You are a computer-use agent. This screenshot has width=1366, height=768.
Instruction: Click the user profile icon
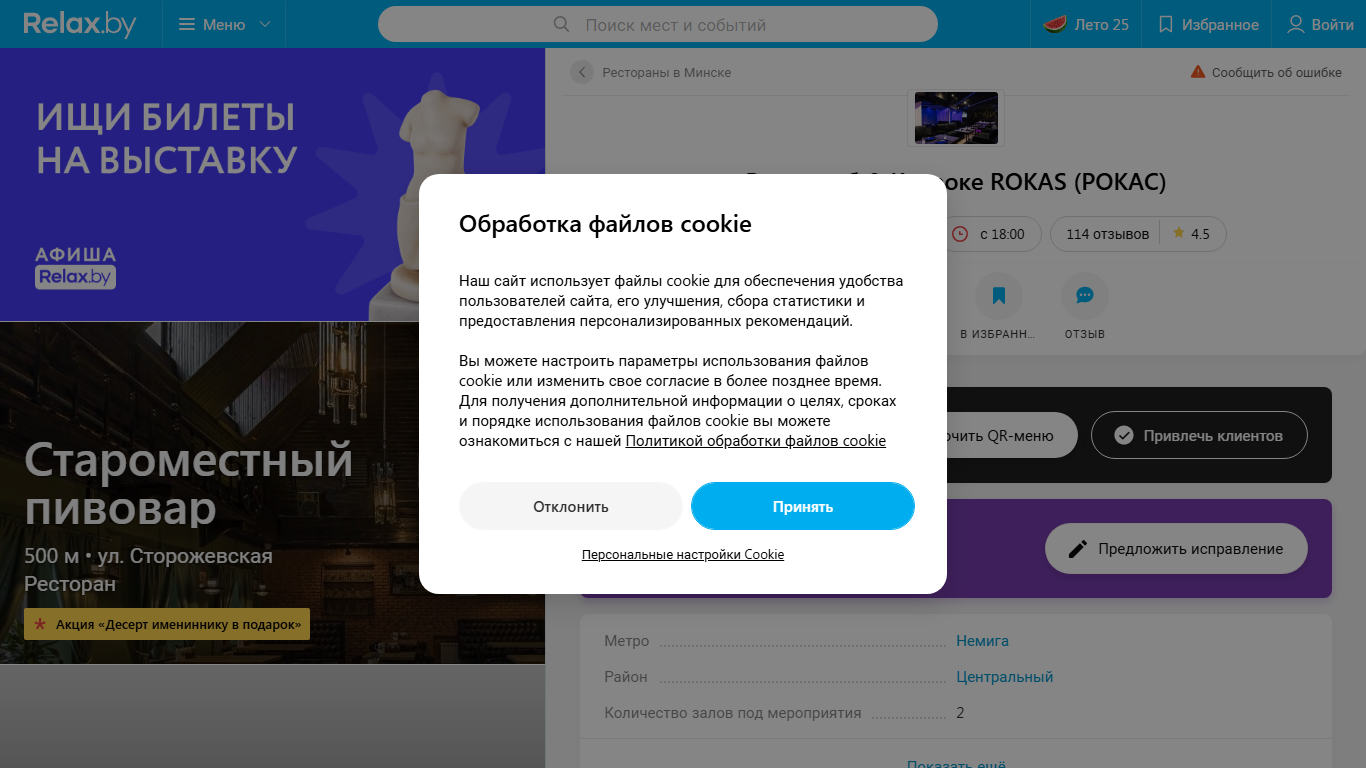[x=1295, y=24]
